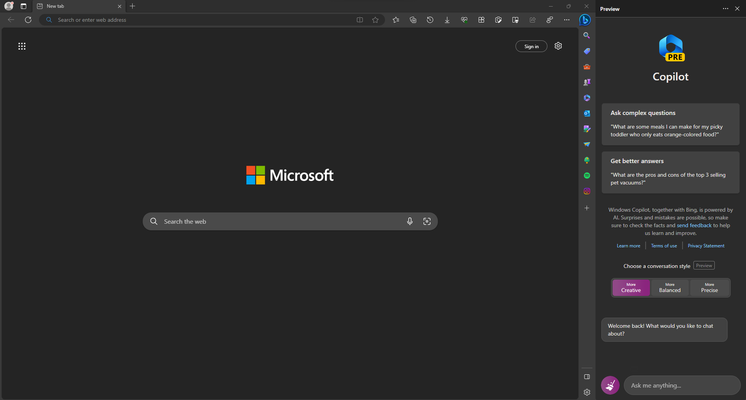Open the Learn more link
The width and height of the screenshot is (746, 400).
click(628, 246)
